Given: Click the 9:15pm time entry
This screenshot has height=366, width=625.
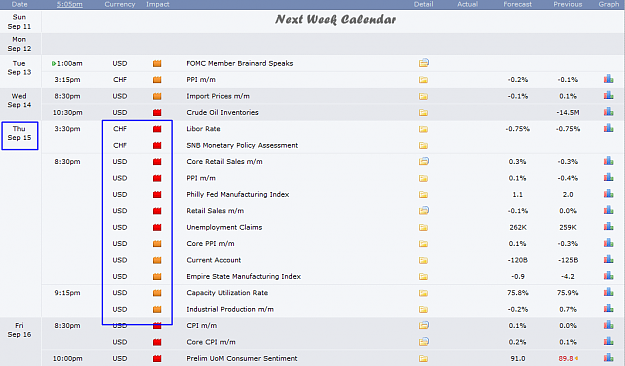Looking at the screenshot, I should click(x=67, y=293).
